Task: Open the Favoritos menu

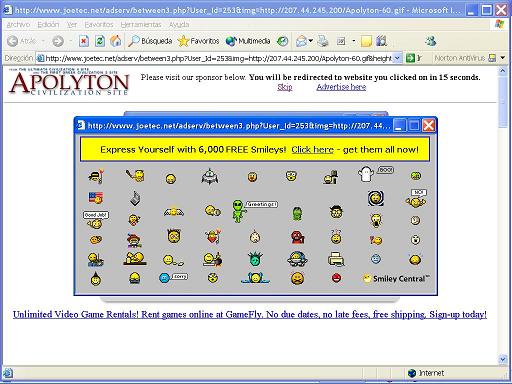Action: pyautogui.click(x=99, y=25)
